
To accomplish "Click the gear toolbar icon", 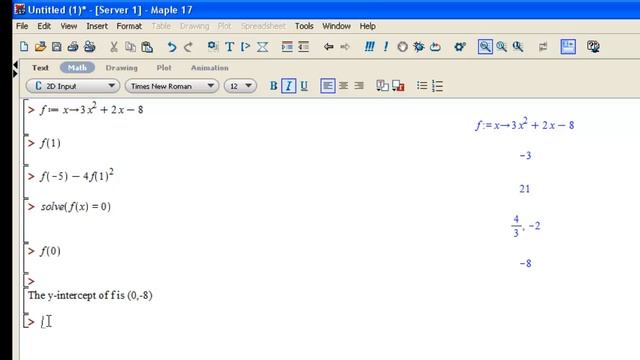I will click(460, 47).
